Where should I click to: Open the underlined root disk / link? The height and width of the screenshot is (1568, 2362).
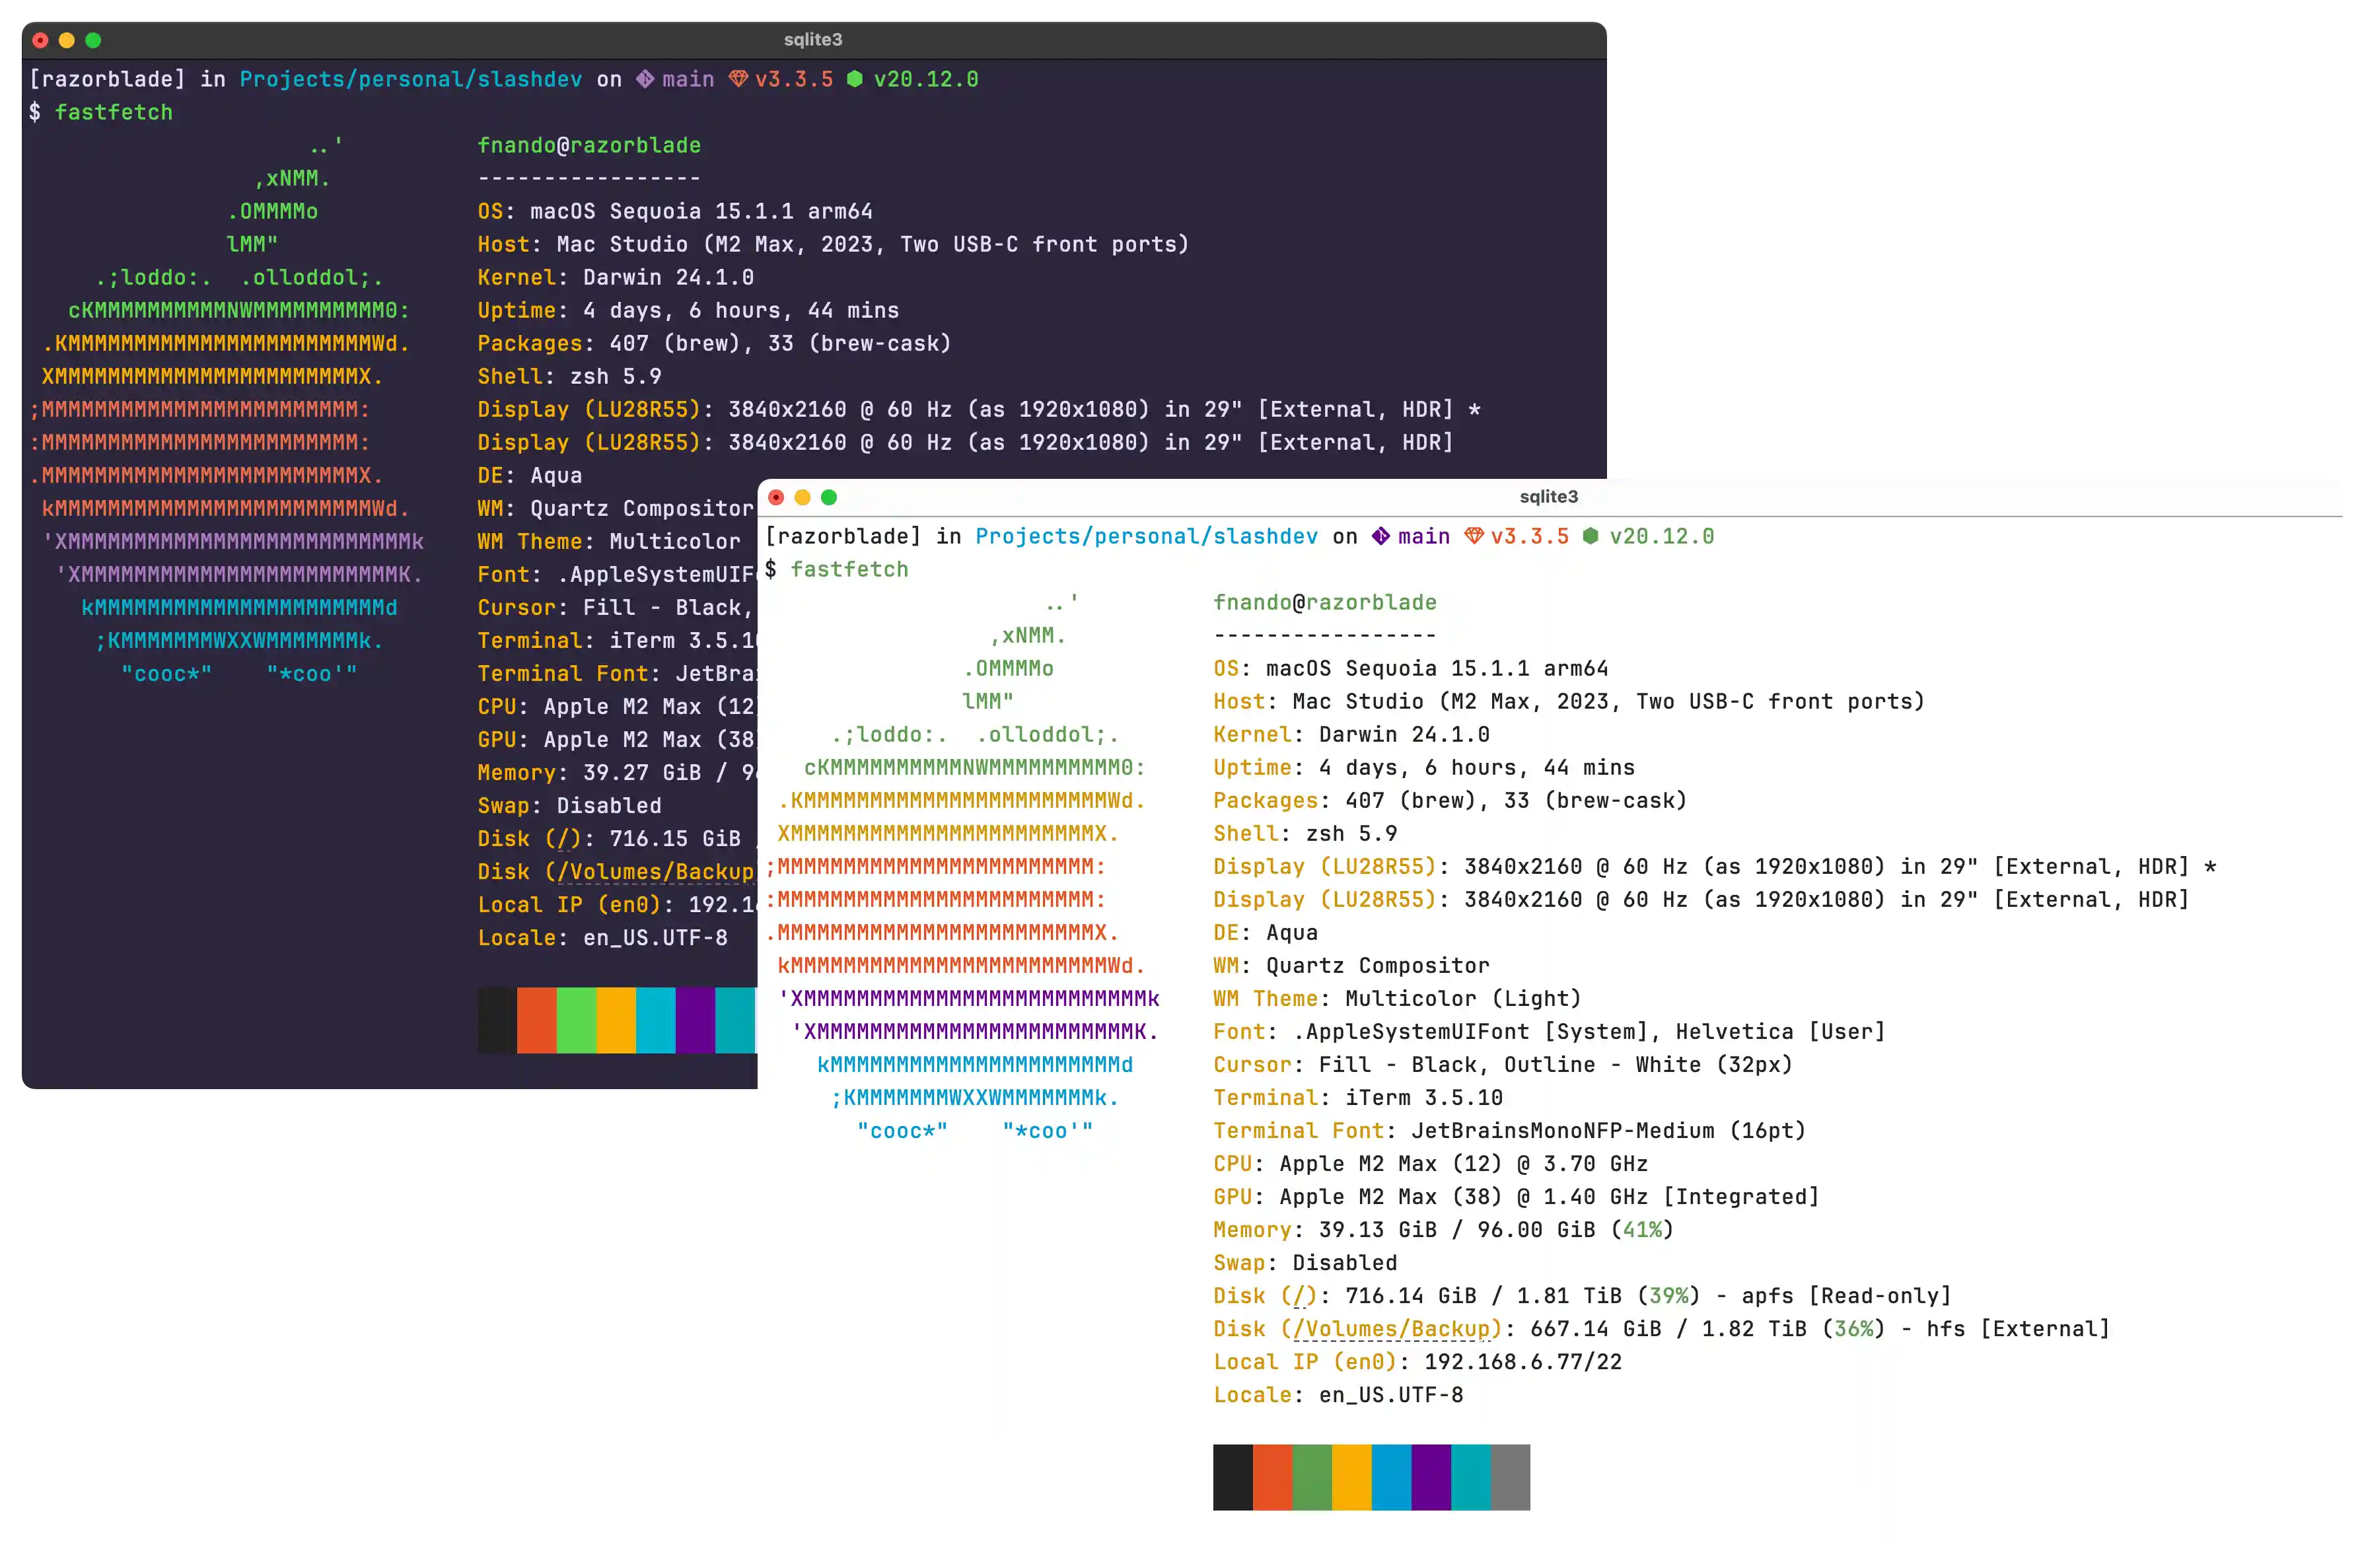point(1298,1295)
